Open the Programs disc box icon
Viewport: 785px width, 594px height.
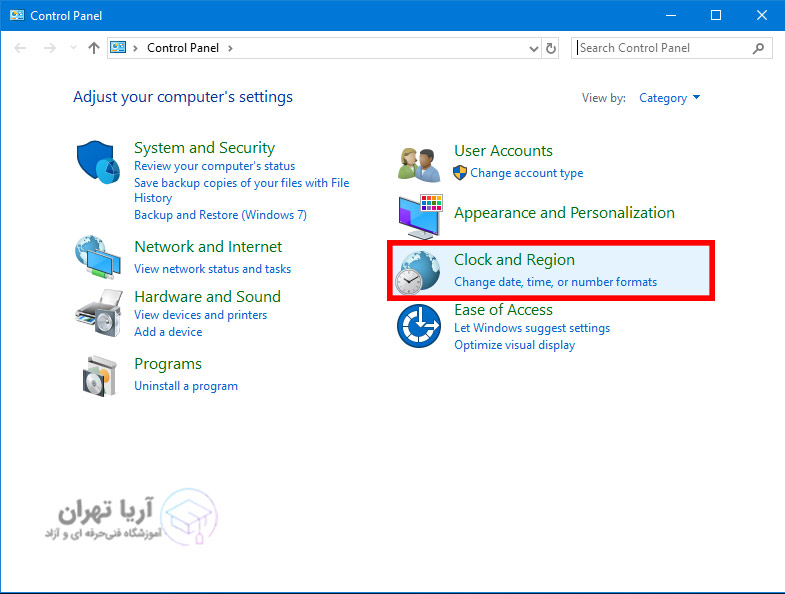point(99,376)
